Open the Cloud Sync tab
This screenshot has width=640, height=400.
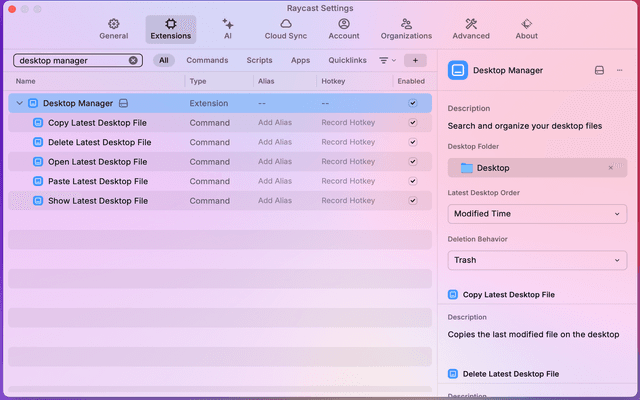(x=285, y=29)
